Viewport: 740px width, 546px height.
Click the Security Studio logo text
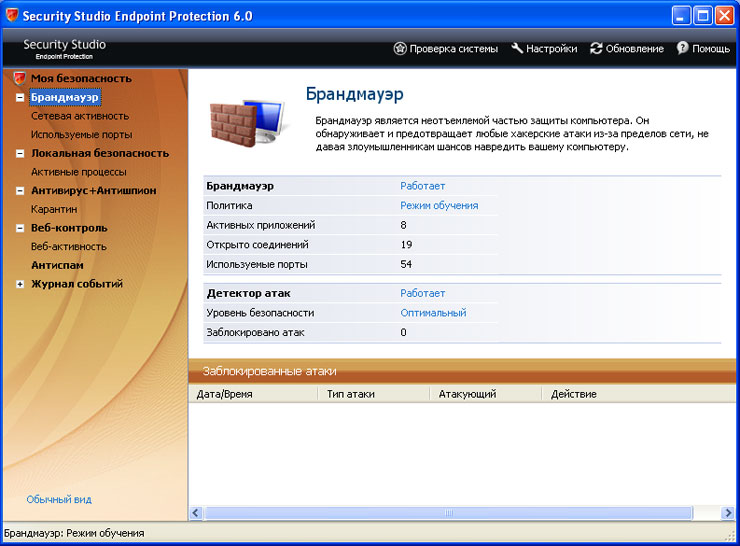(x=64, y=49)
